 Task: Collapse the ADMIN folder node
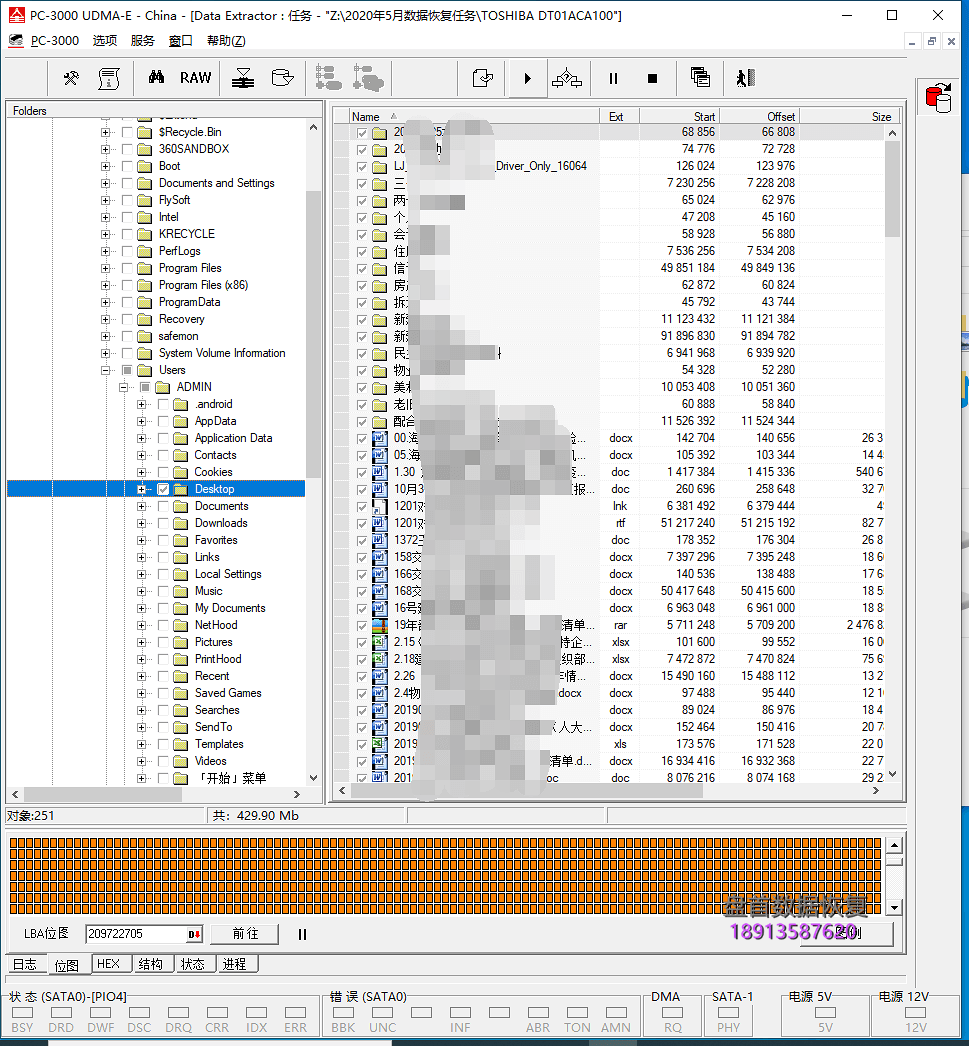pos(123,387)
